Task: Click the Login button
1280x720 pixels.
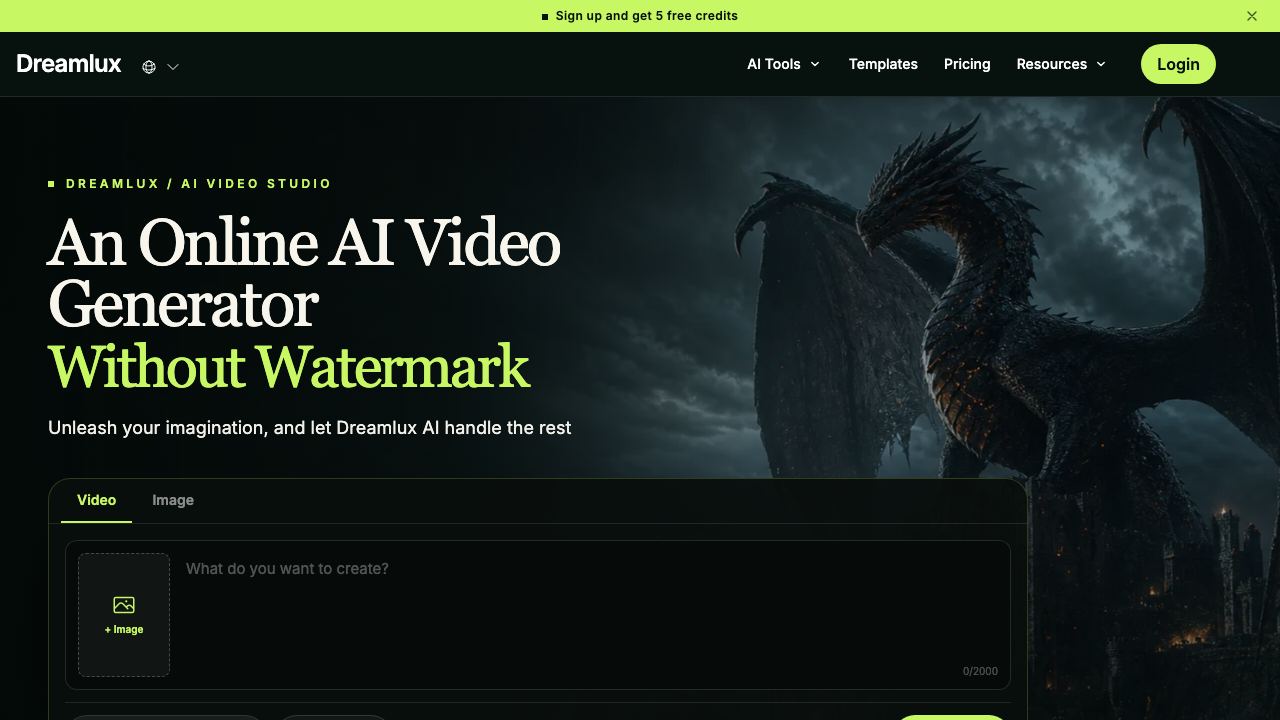Action: (1178, 64)
